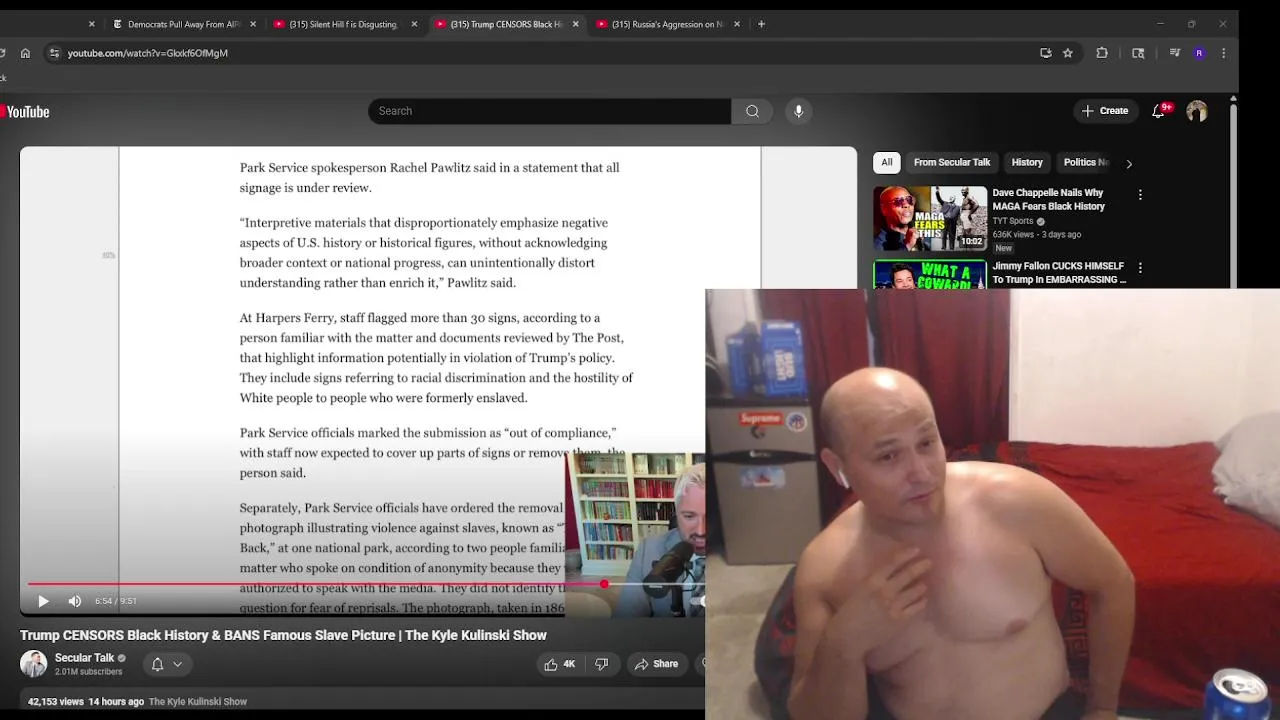Open YouTube notifications bell
The image size is (1280, 720).
coord(1159,111)
